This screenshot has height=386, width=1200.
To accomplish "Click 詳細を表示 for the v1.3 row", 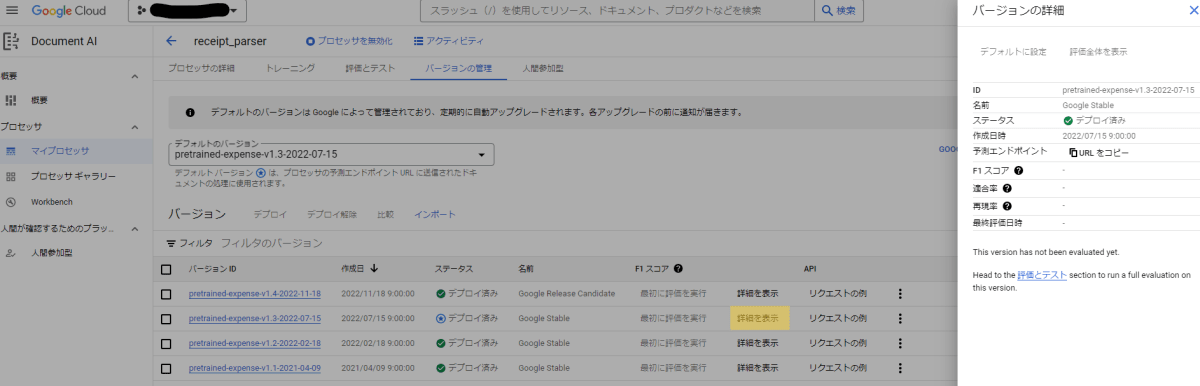I will (758, 318).
